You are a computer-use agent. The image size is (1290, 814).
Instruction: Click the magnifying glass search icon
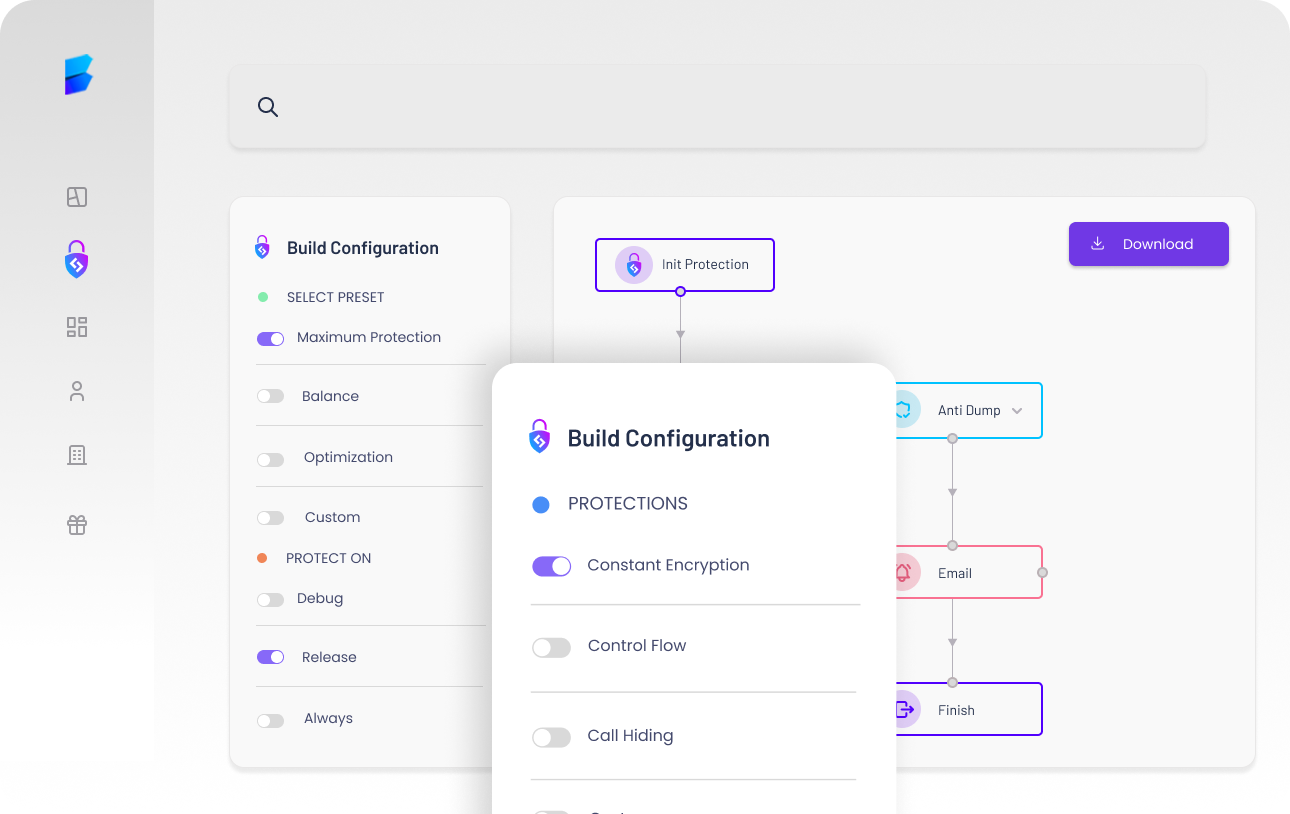[x=267, y=107]
